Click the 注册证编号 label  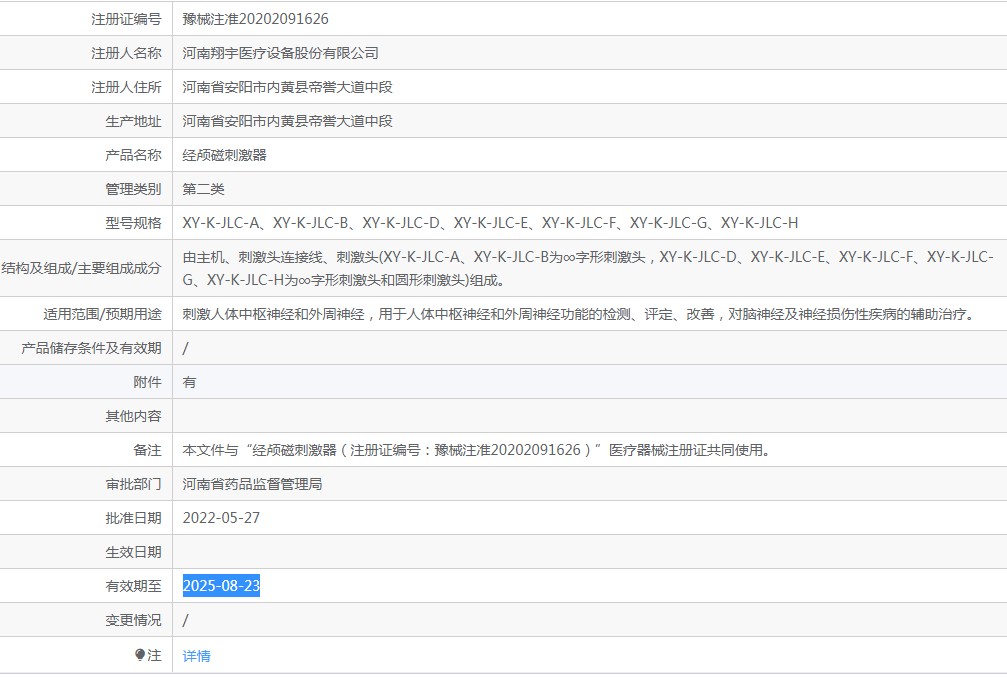[x=127, y=19]
